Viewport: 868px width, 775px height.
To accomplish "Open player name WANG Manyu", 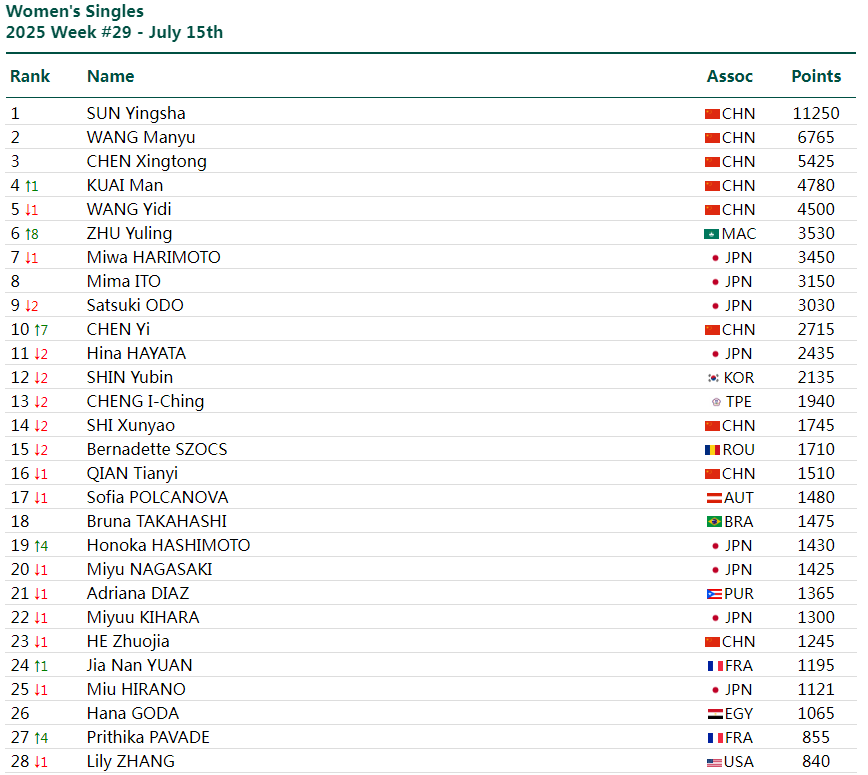I will pyautogui.click(x=141, y=137).
